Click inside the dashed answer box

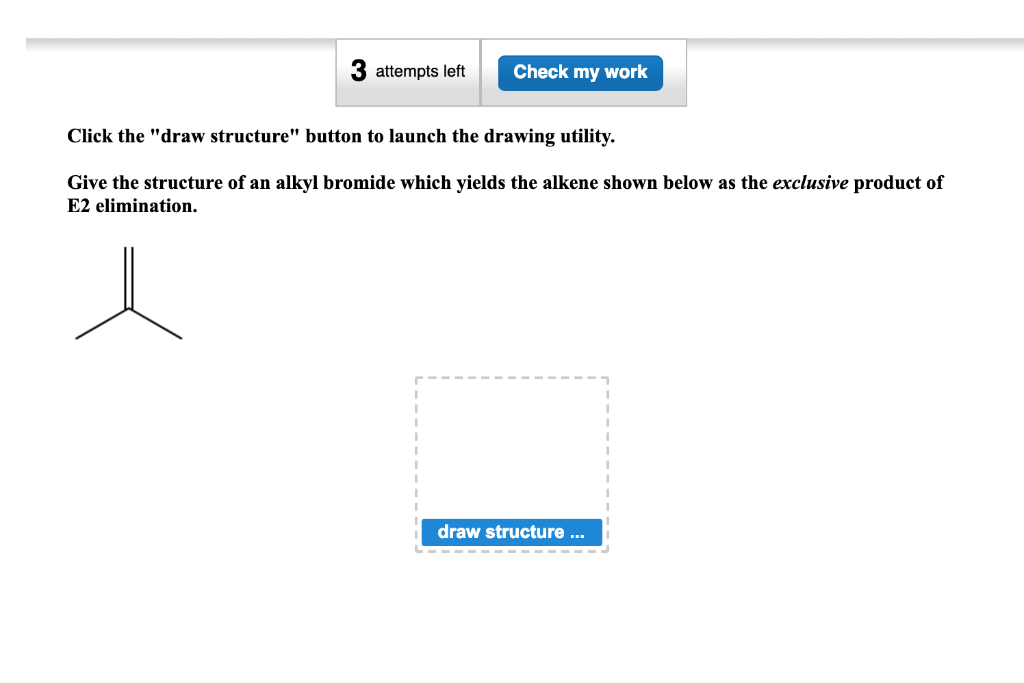coord(511,450)
